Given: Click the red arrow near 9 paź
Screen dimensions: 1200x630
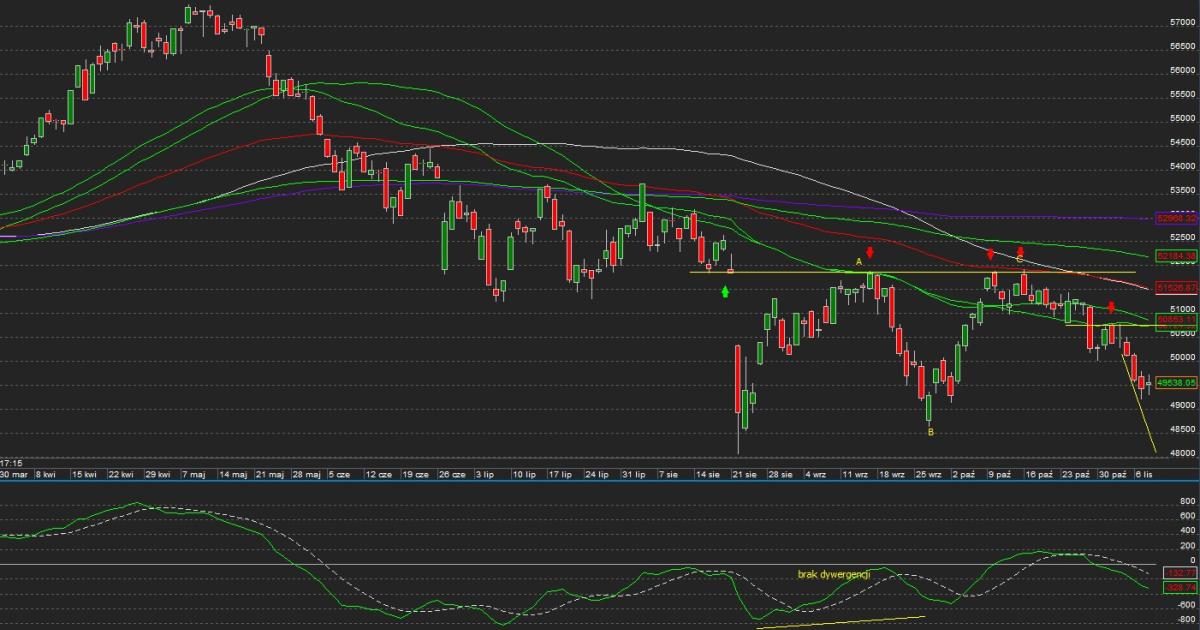Looking at the screenshot, I should point(990,254).
